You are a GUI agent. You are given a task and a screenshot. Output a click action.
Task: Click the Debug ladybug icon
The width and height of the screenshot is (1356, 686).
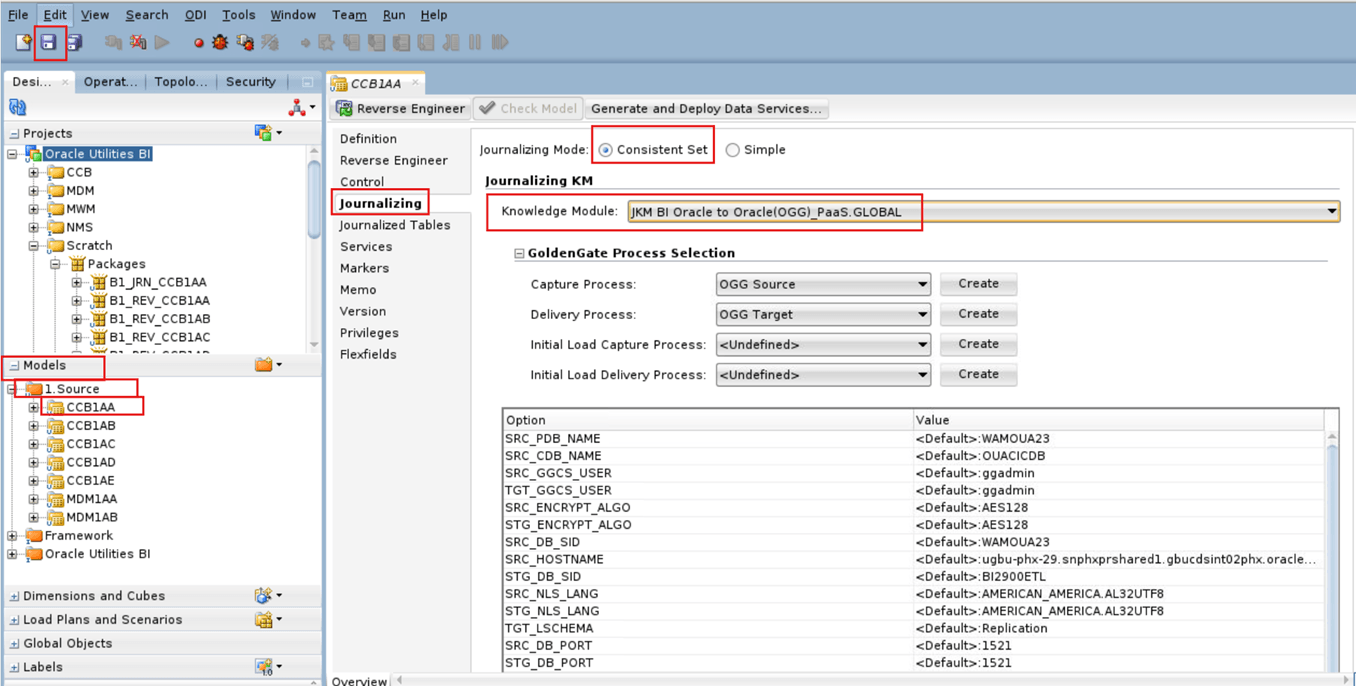[x=220, y=43]
